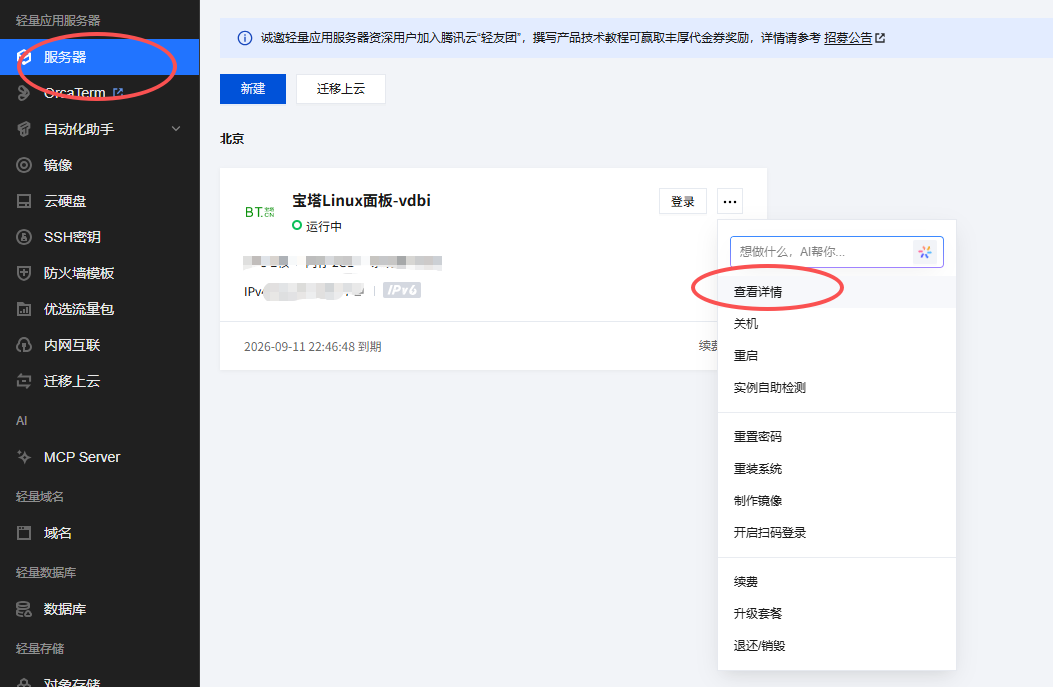The width and height of the screenshot is (1053, 687).
Task: Click the 云硬盘 sidebar icon
Action: click(x=24, y=201)
